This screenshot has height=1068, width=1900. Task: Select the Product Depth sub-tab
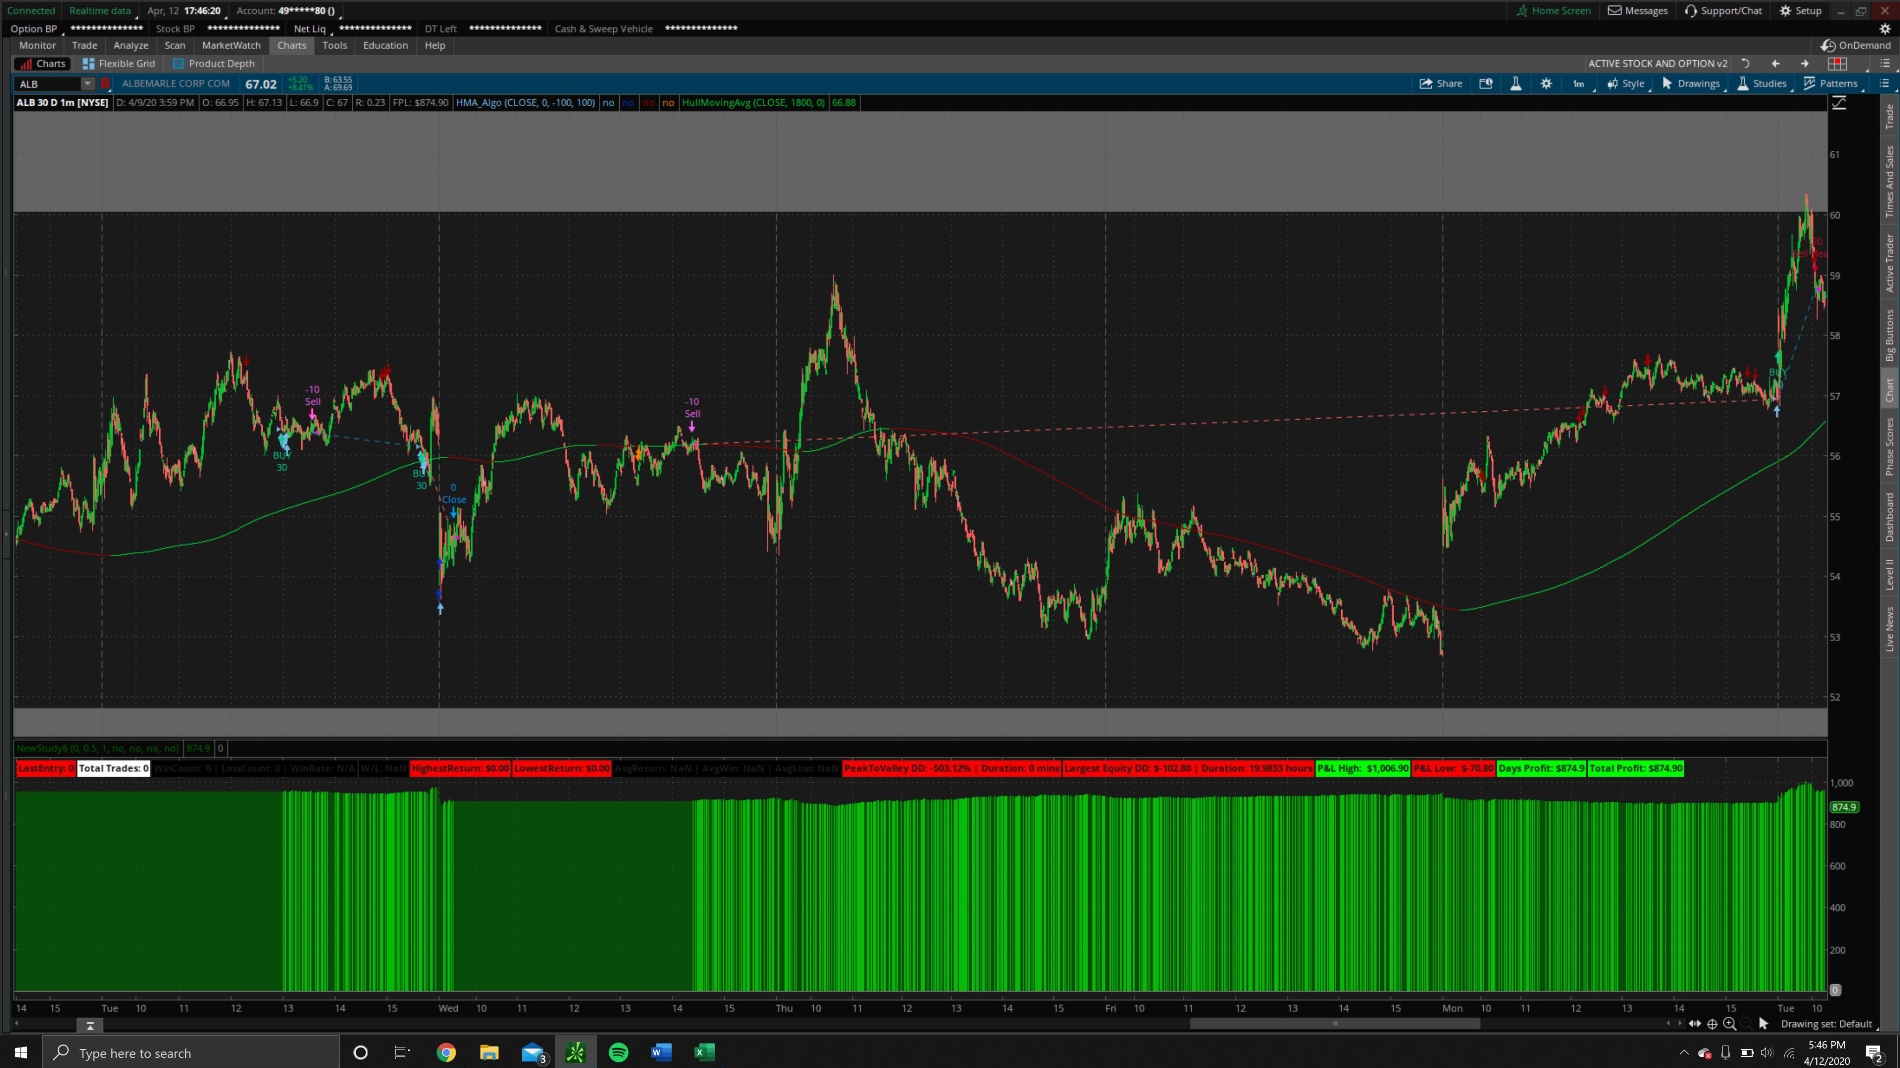pos(213,63)
